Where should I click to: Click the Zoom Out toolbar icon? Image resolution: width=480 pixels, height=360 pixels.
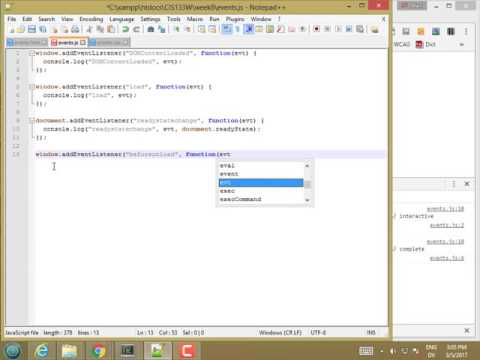[x=187, y=30]
